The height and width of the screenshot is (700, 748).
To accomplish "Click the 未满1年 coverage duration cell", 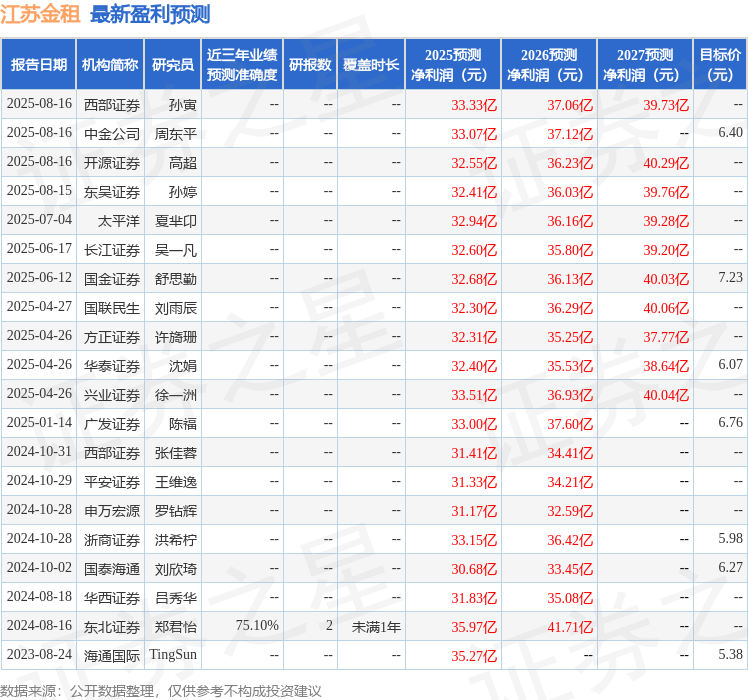I will point(376,626).
